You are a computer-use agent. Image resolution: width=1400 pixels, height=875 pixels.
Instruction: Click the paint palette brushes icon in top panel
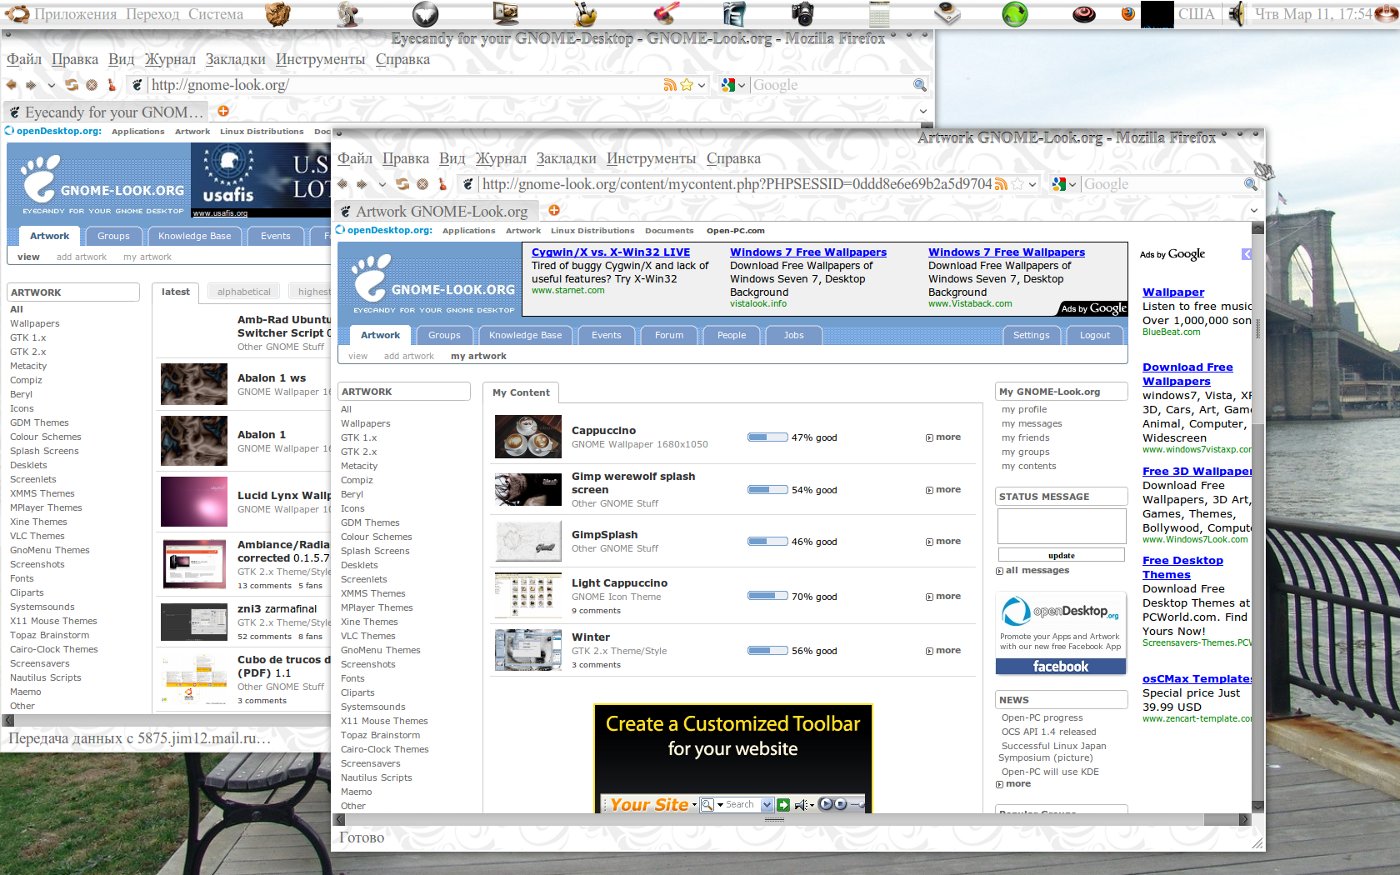(586, 14)
